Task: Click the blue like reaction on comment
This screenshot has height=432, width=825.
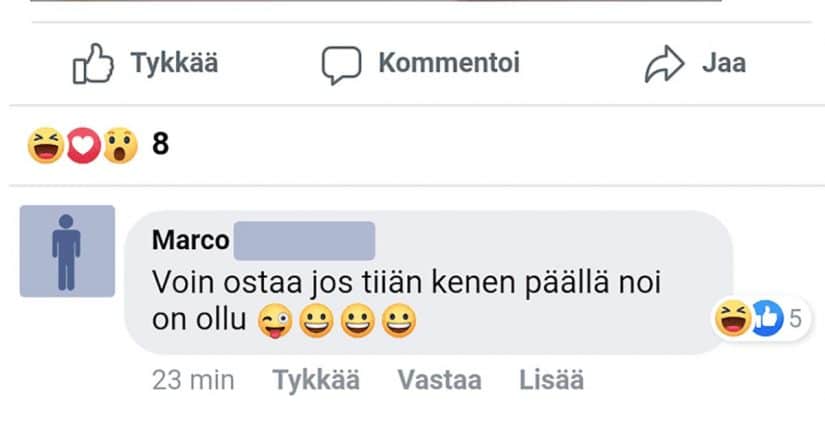Action: click(767, 318)
